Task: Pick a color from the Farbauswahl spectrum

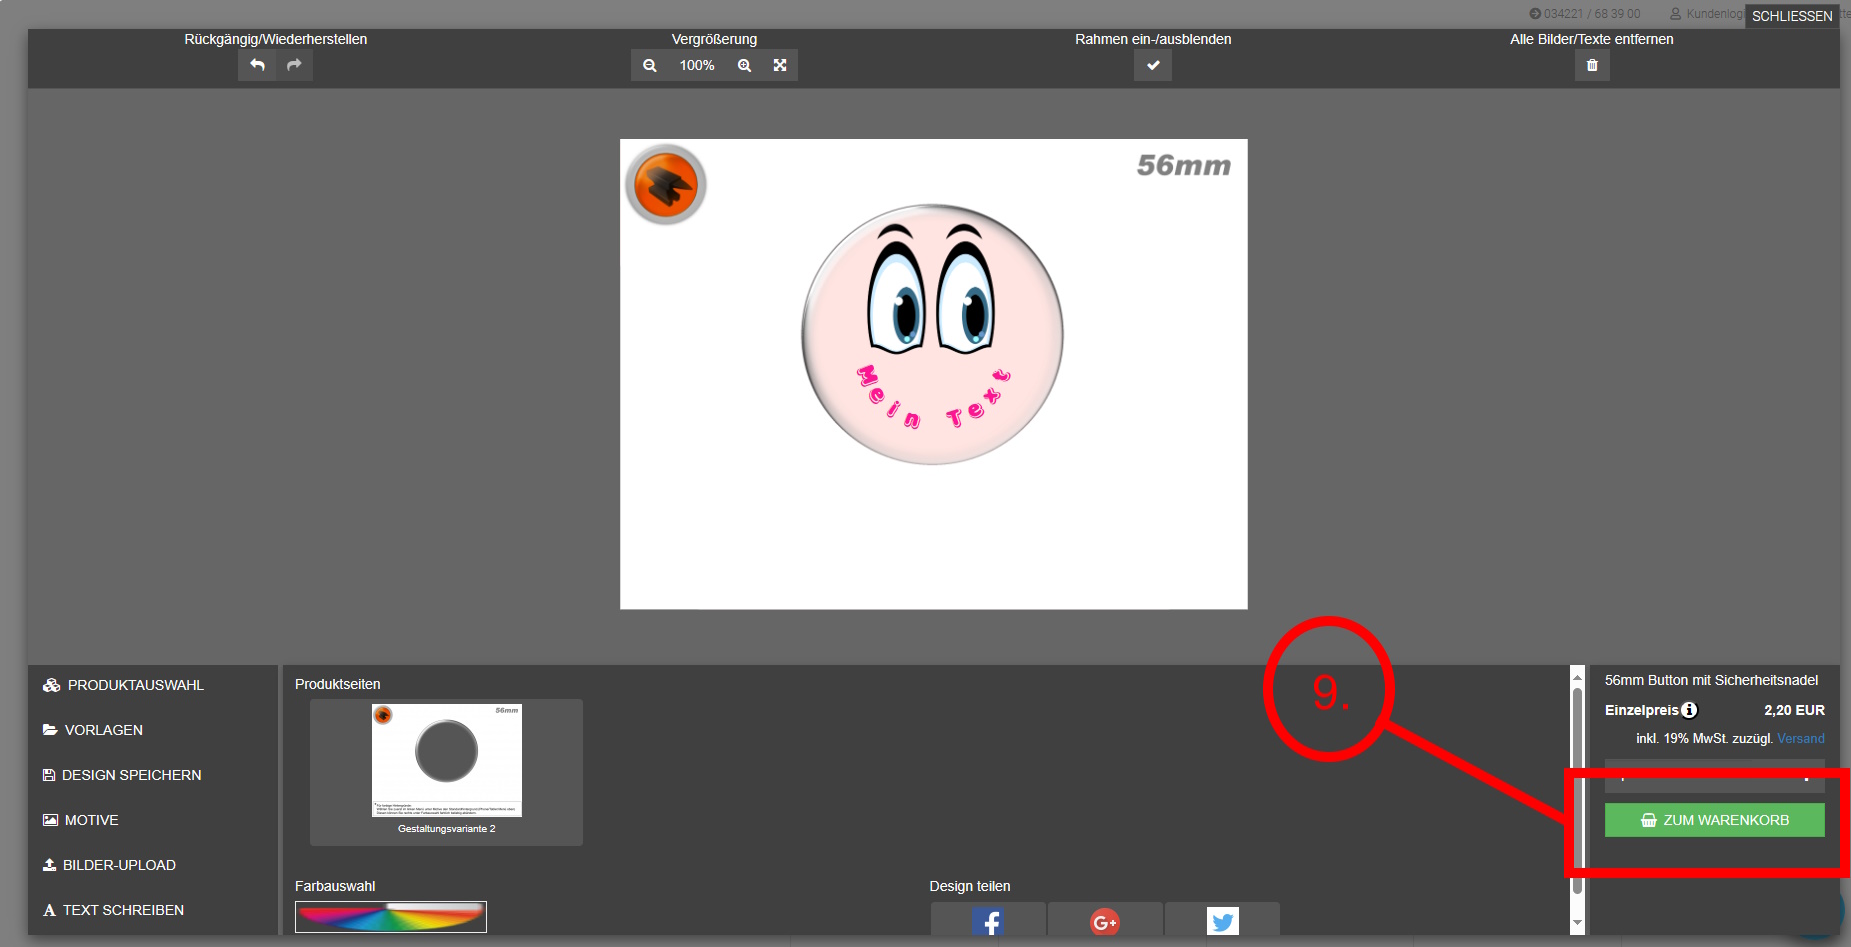Action: click(x=391, y=917)
